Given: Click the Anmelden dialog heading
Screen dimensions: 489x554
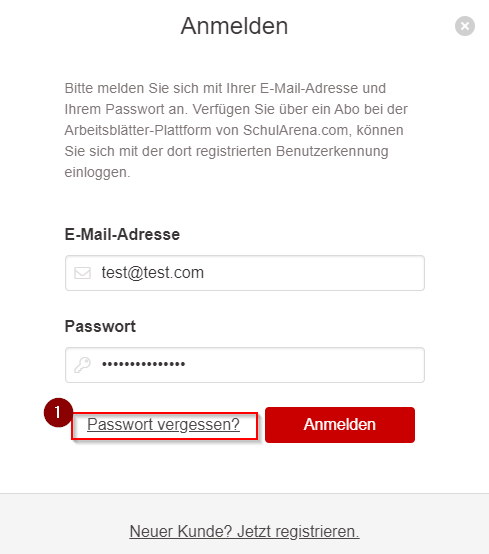Looking at the screenshot, I should [x=234, y=26].
